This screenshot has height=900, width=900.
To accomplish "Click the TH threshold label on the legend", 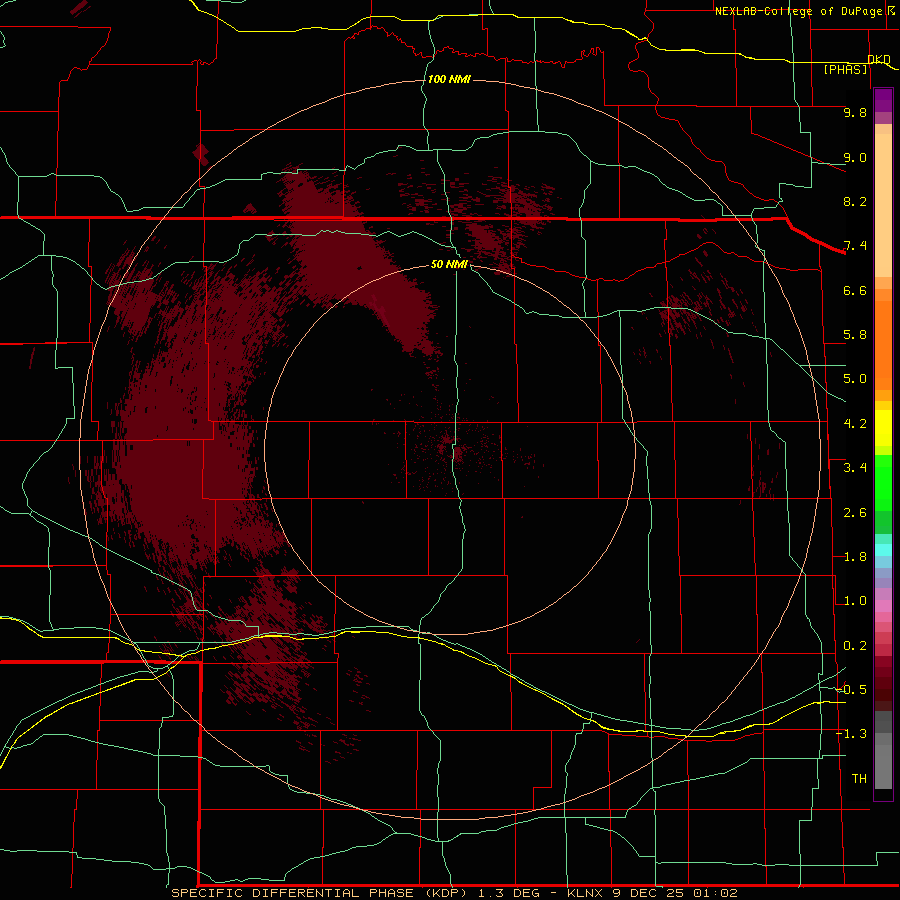I will (859, 778).
